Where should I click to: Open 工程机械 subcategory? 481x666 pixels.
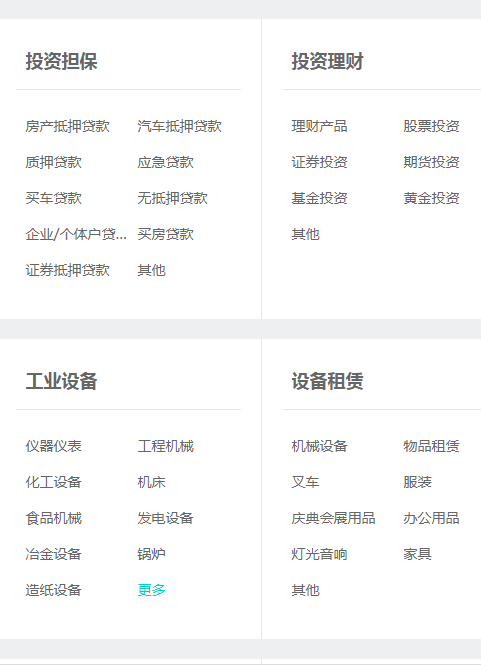(x=165, y=446)
